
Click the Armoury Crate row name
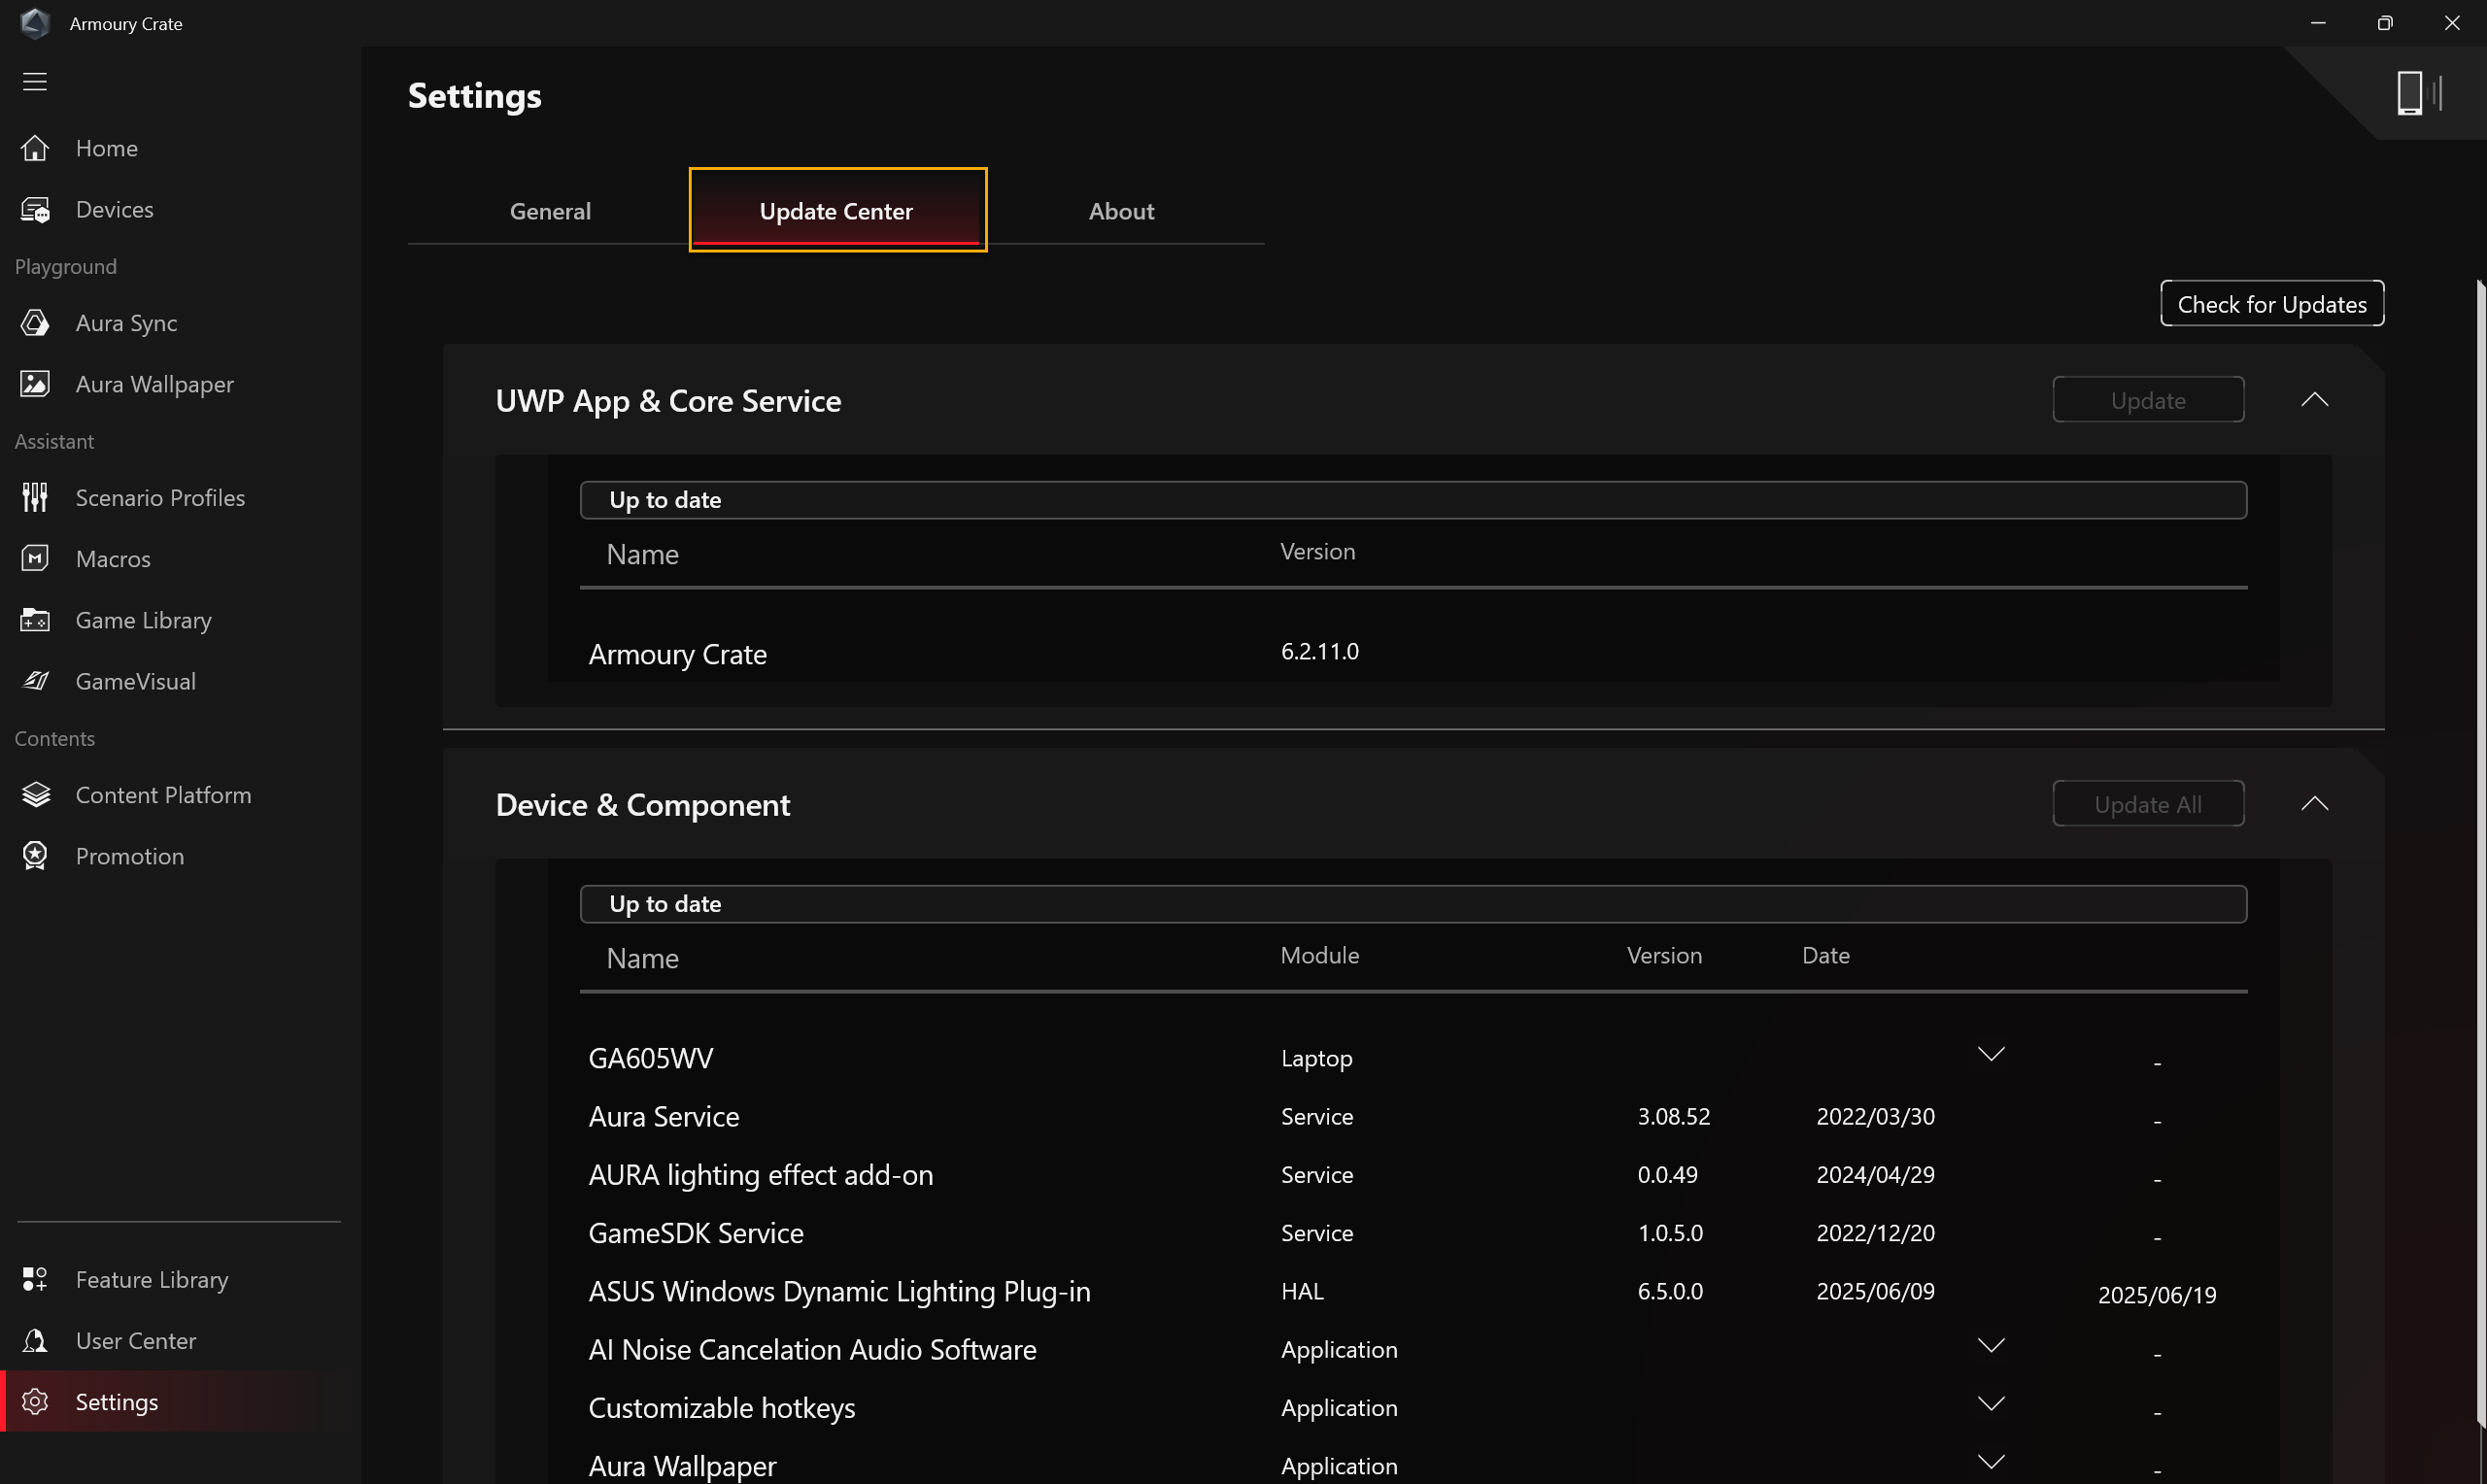677,654
